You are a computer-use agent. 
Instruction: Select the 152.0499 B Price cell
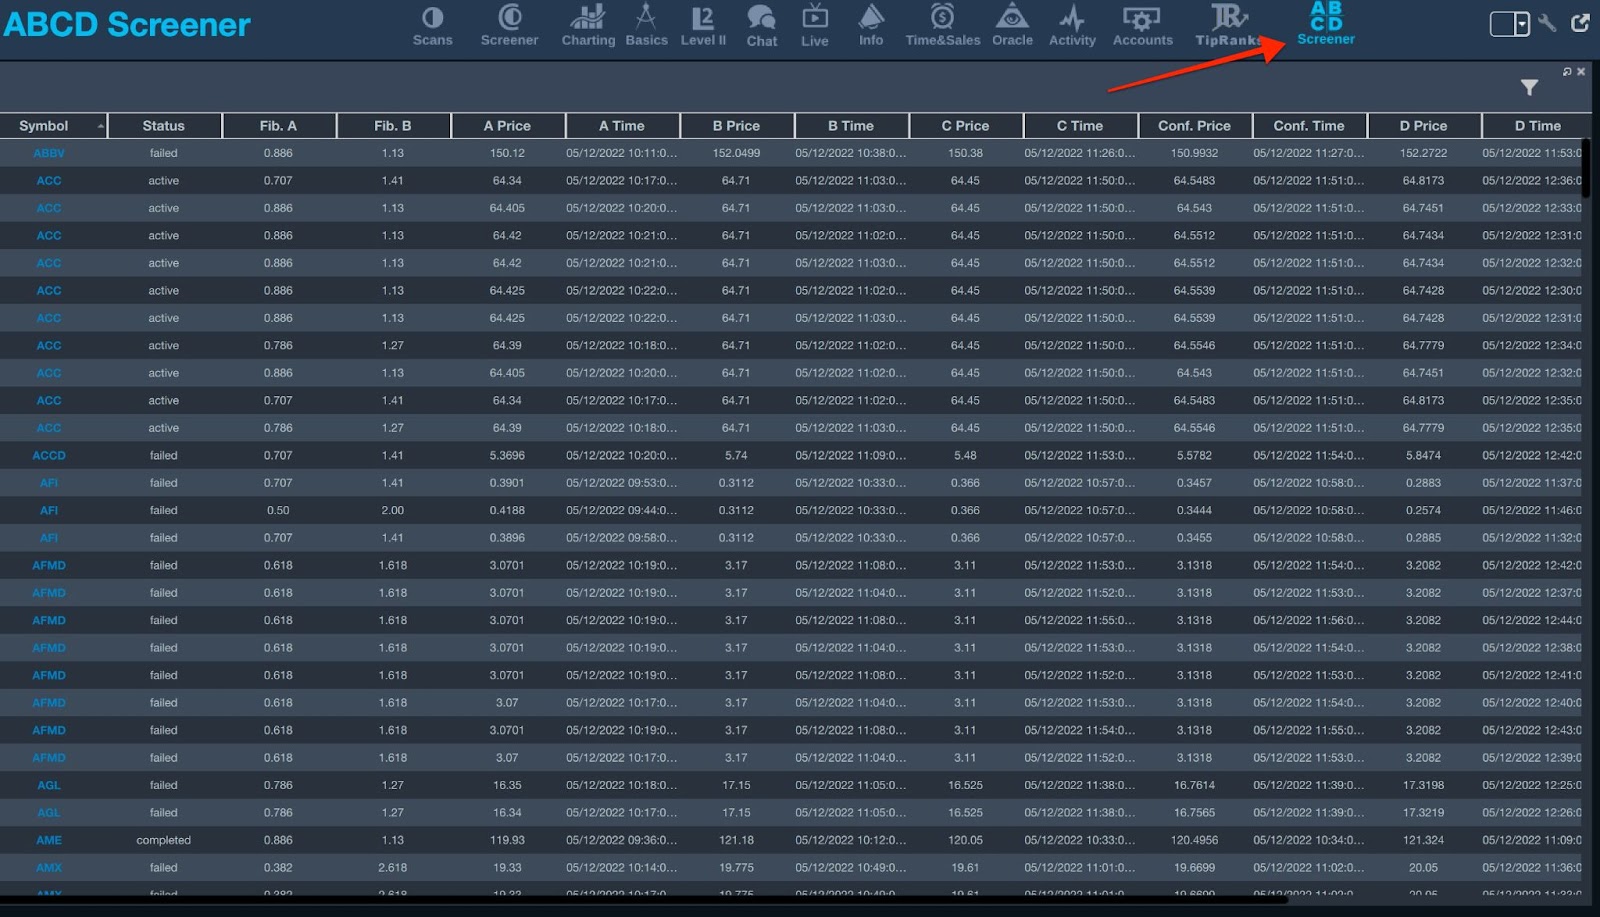tap(736, 153)
